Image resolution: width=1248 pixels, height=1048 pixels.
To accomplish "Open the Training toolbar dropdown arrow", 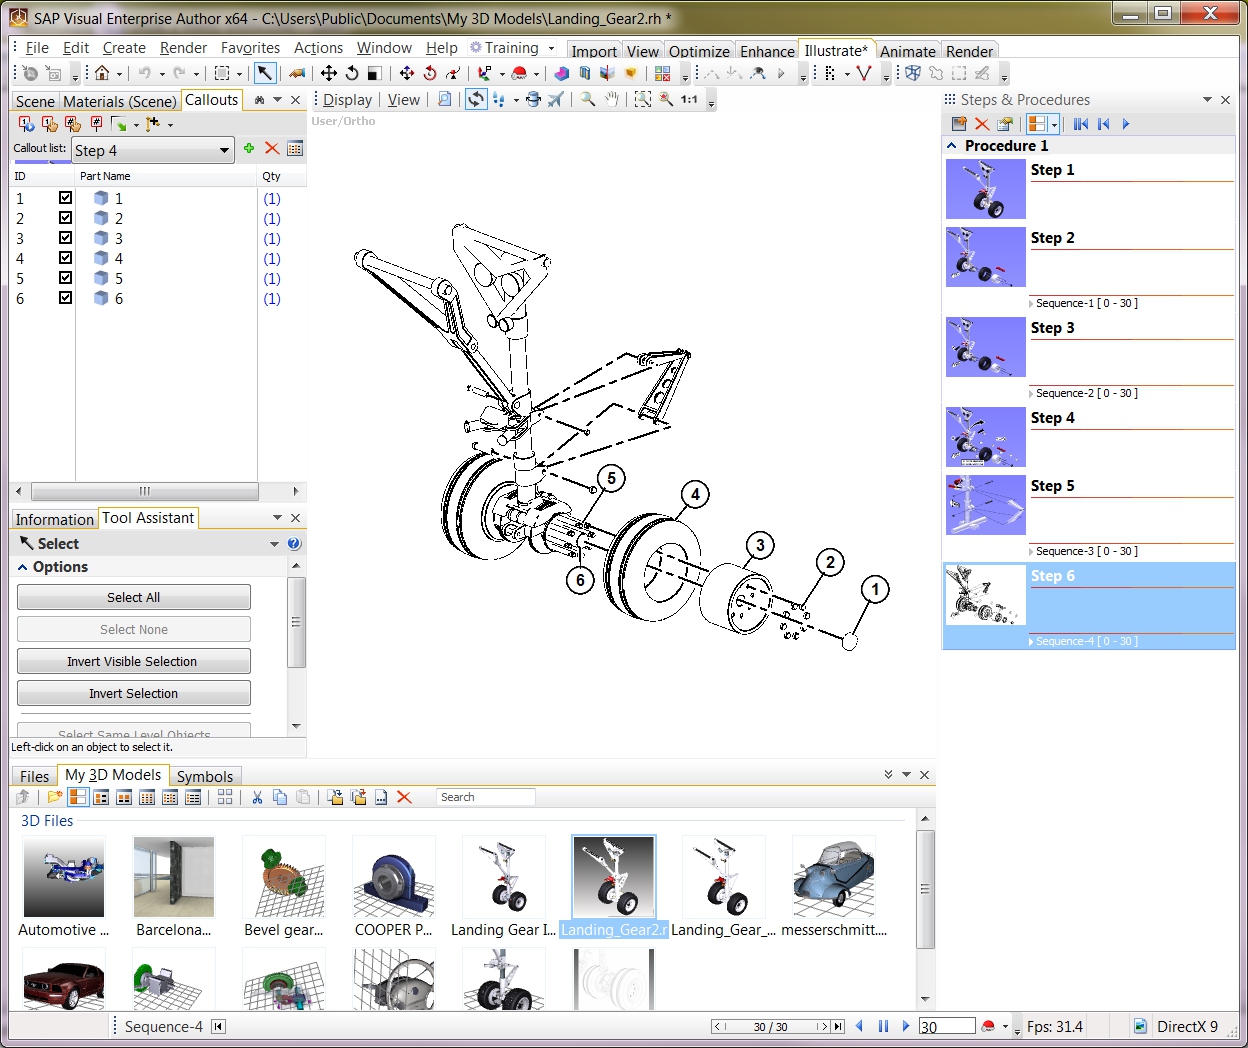I will coord(551,48).
